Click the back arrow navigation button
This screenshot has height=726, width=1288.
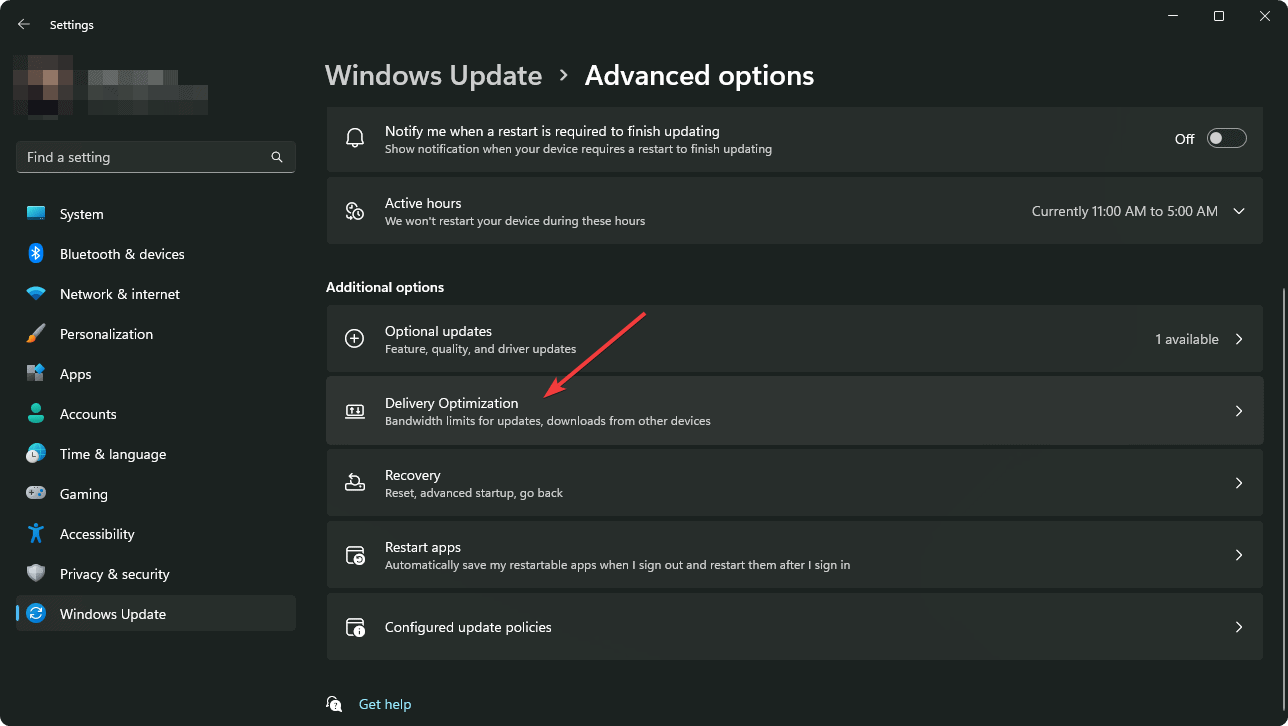23,24
